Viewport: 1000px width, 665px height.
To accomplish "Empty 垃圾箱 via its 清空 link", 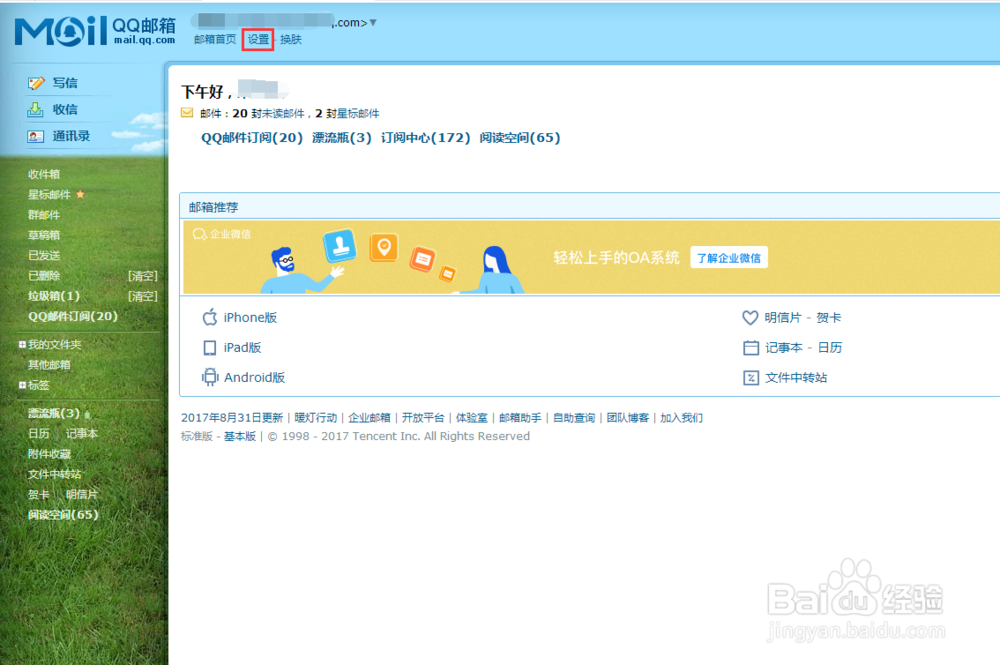I will (x=143, y=295).
